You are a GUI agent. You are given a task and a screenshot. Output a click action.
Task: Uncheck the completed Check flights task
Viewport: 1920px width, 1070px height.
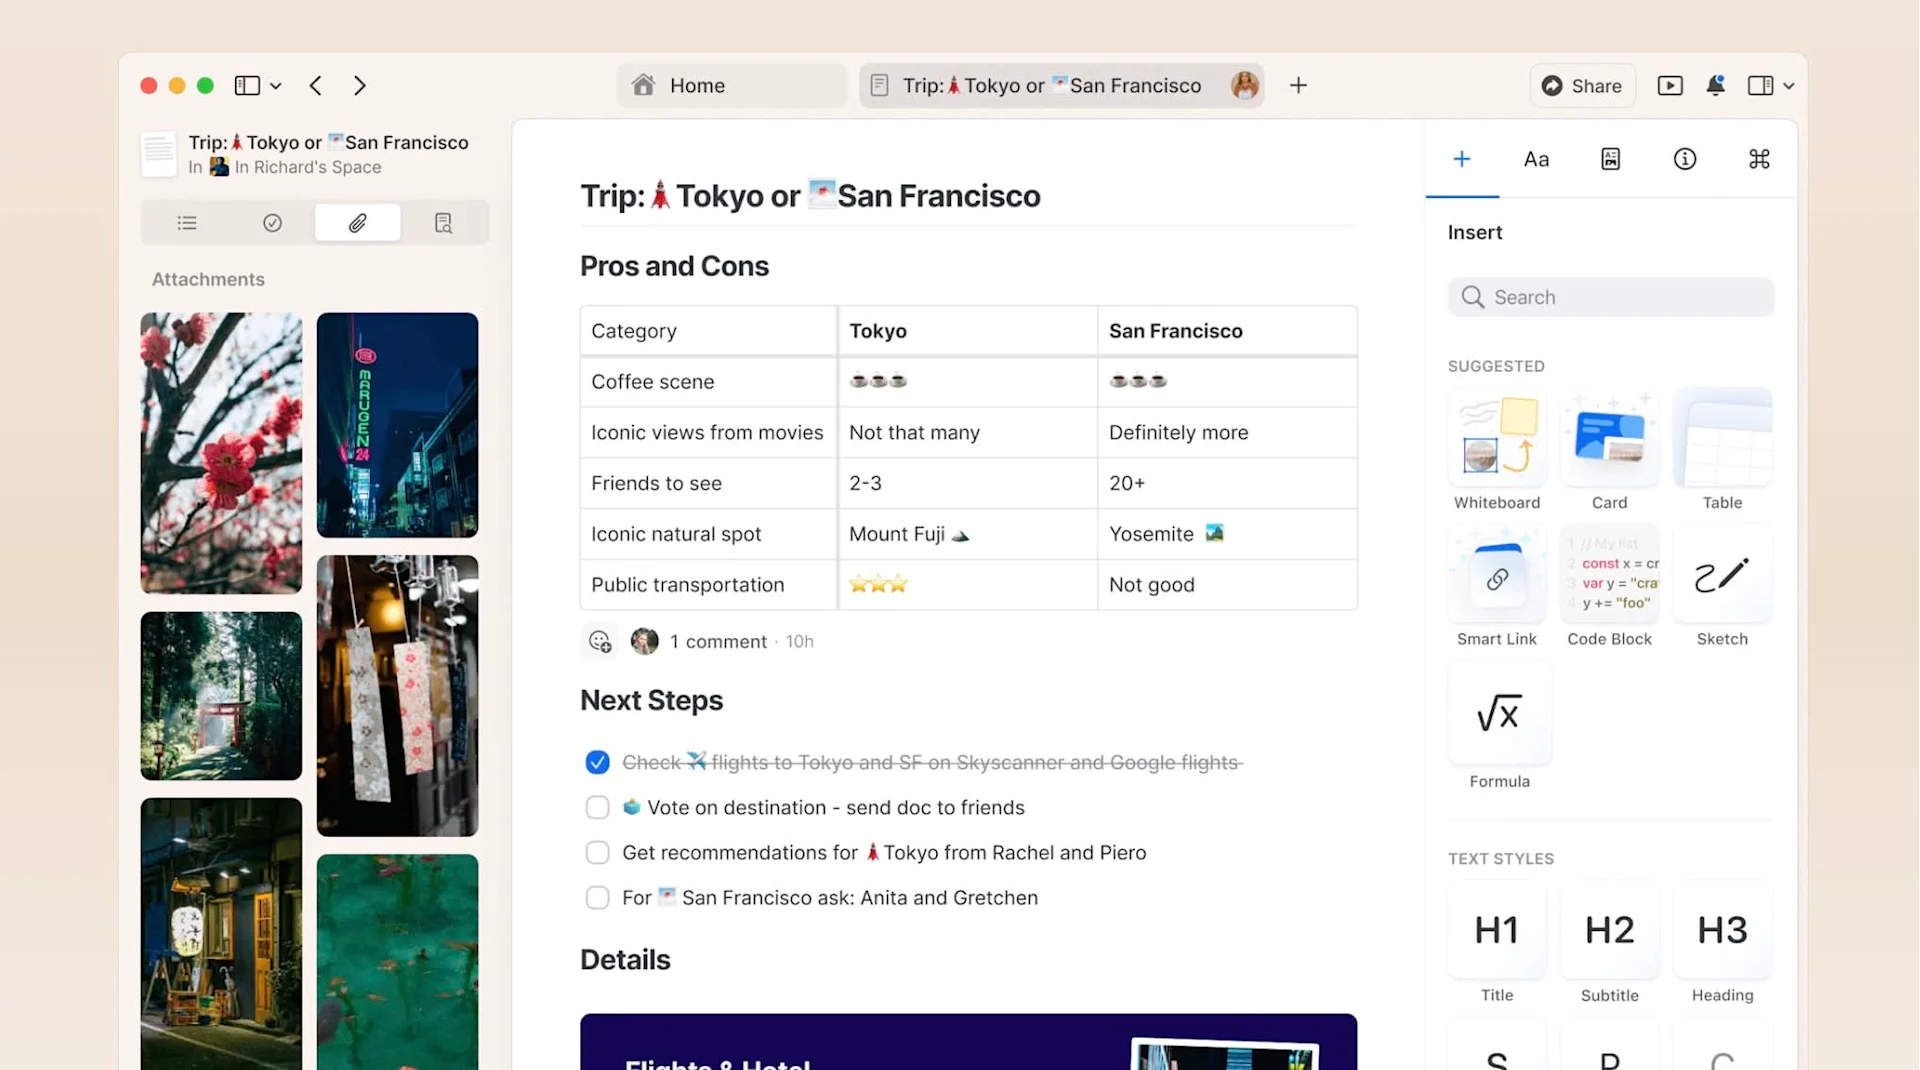coord(597,763)
